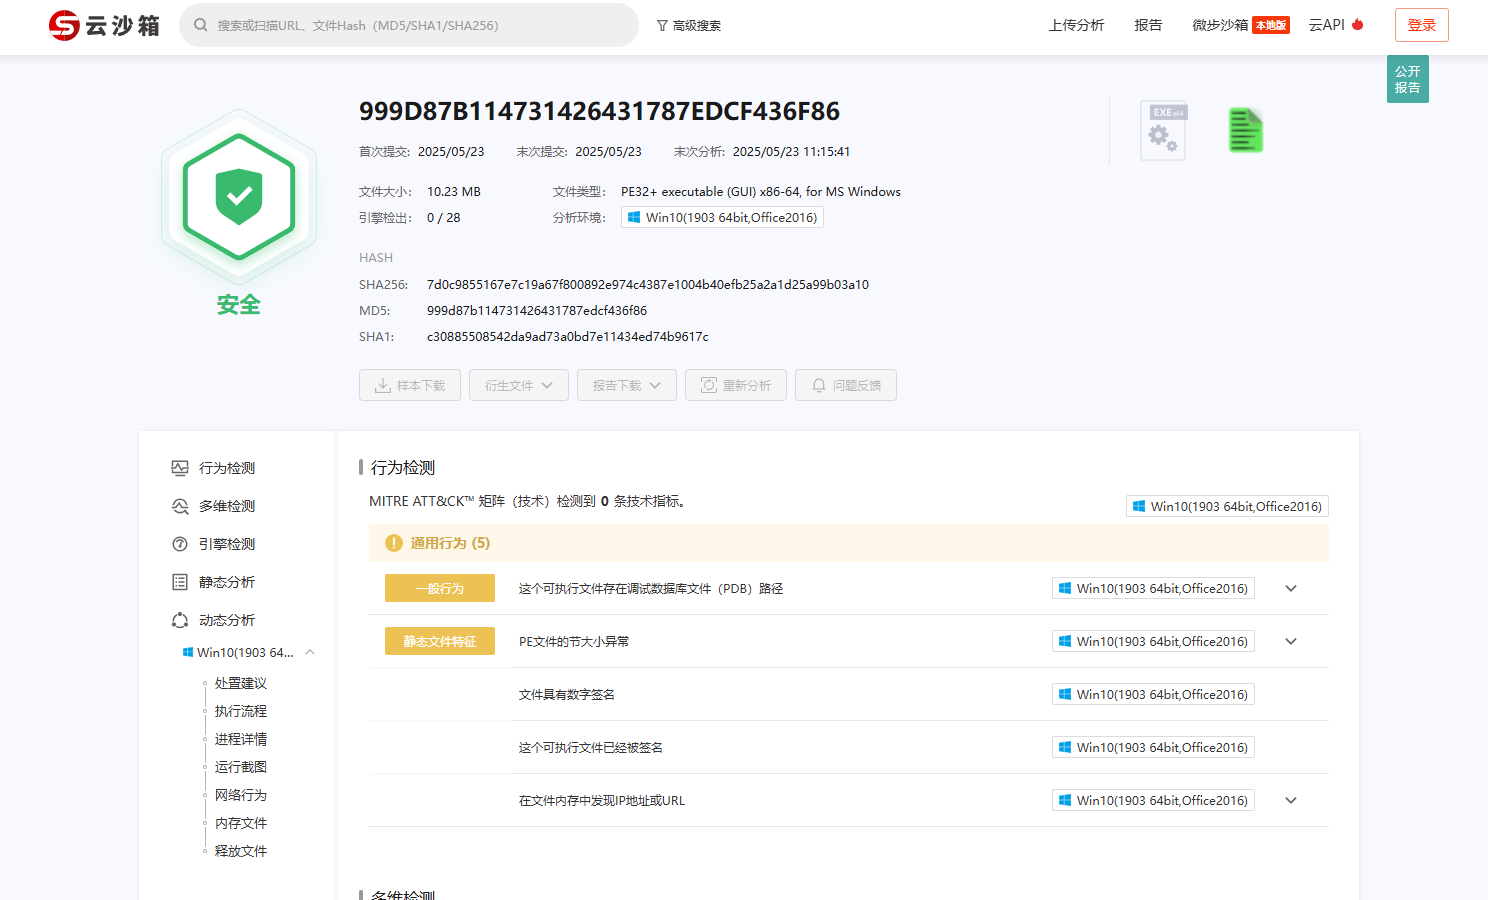Open the 报告下载 dropdown
The image size is (1488, 900).
627,385
